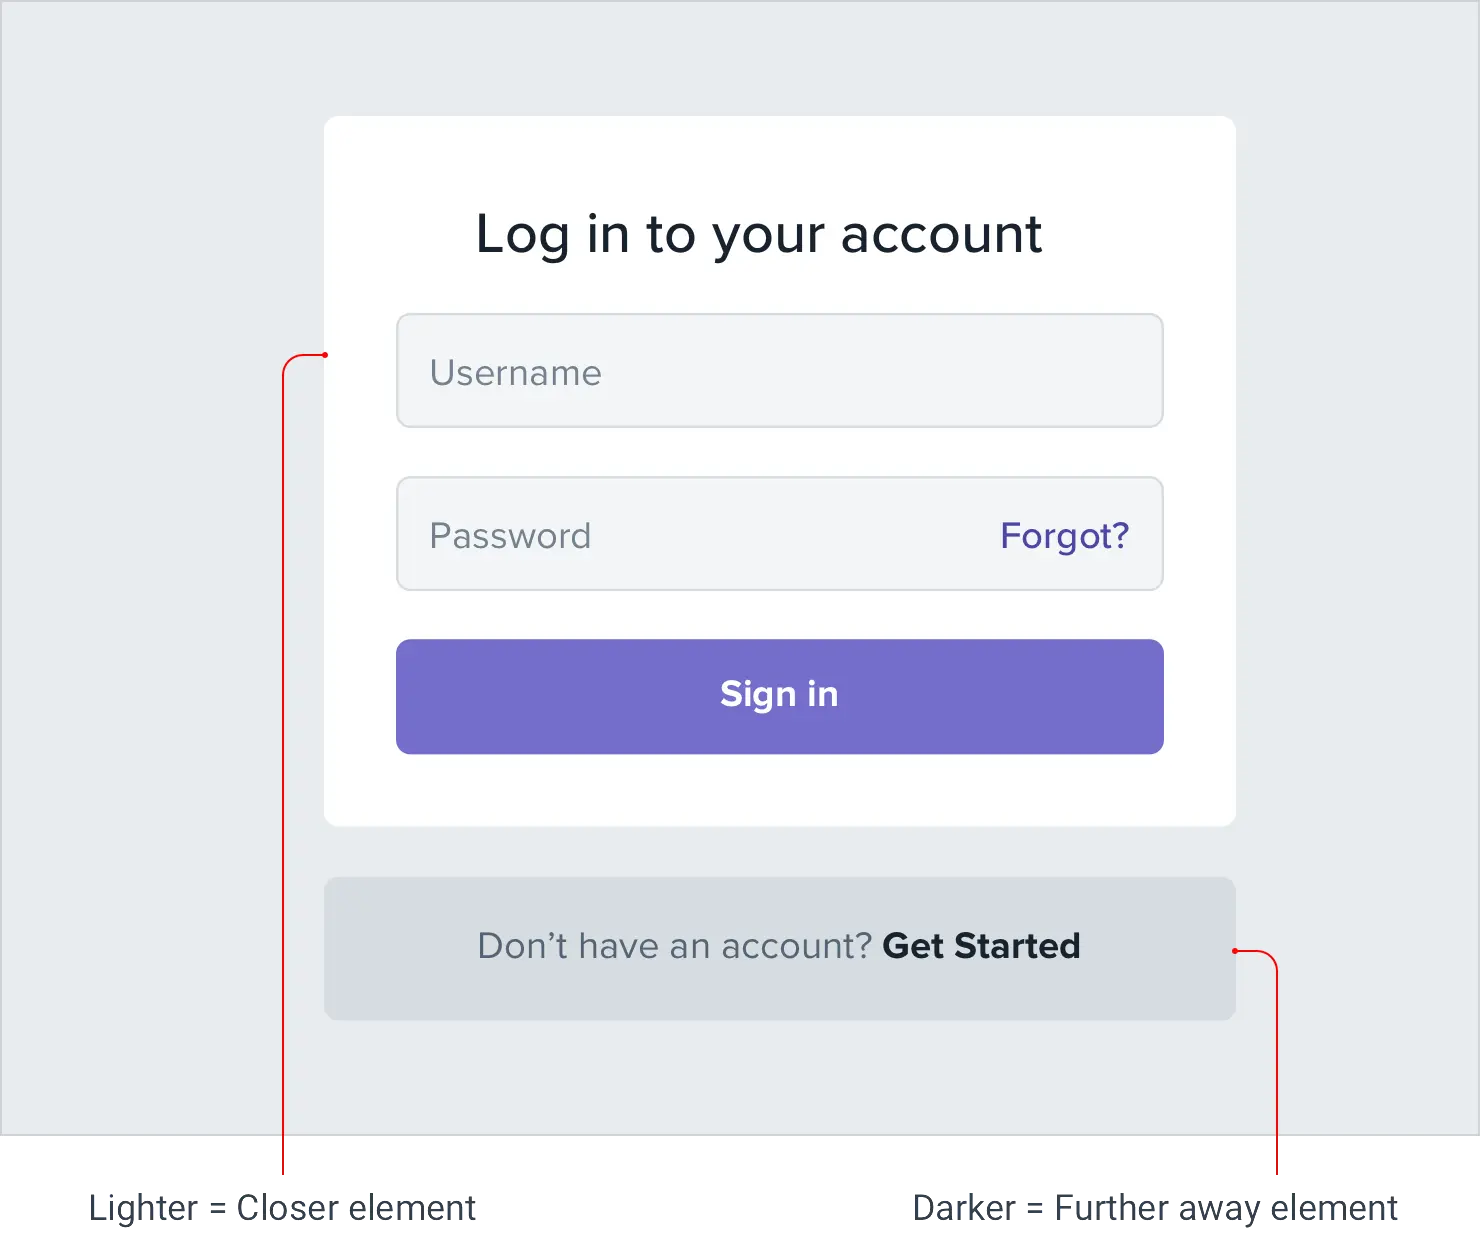Select the "Darker = Further away element" label
The width and height of the screenshot is (1480, 1236).
tap(1155, 1208)
